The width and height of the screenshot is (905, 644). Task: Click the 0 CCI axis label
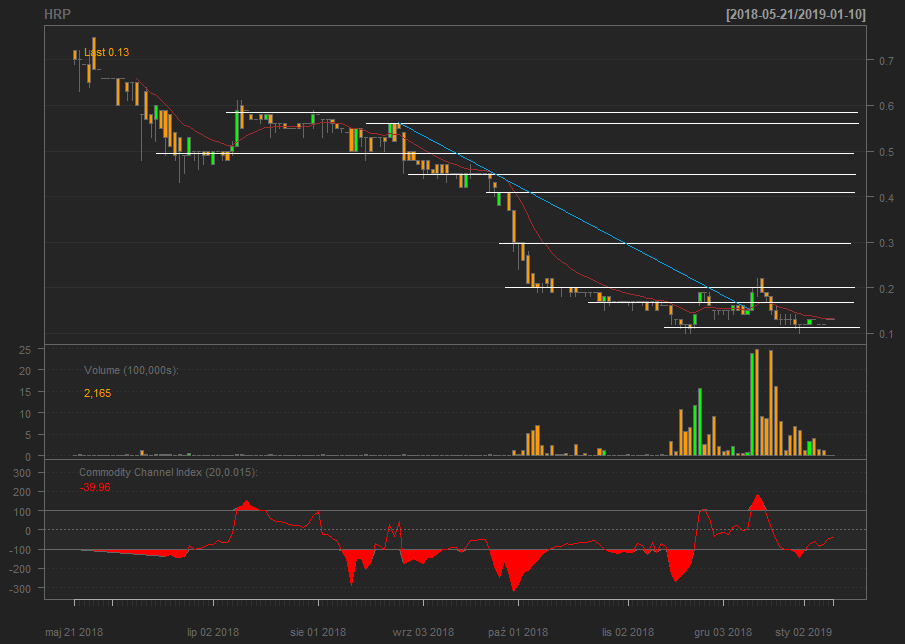point(27,530)
